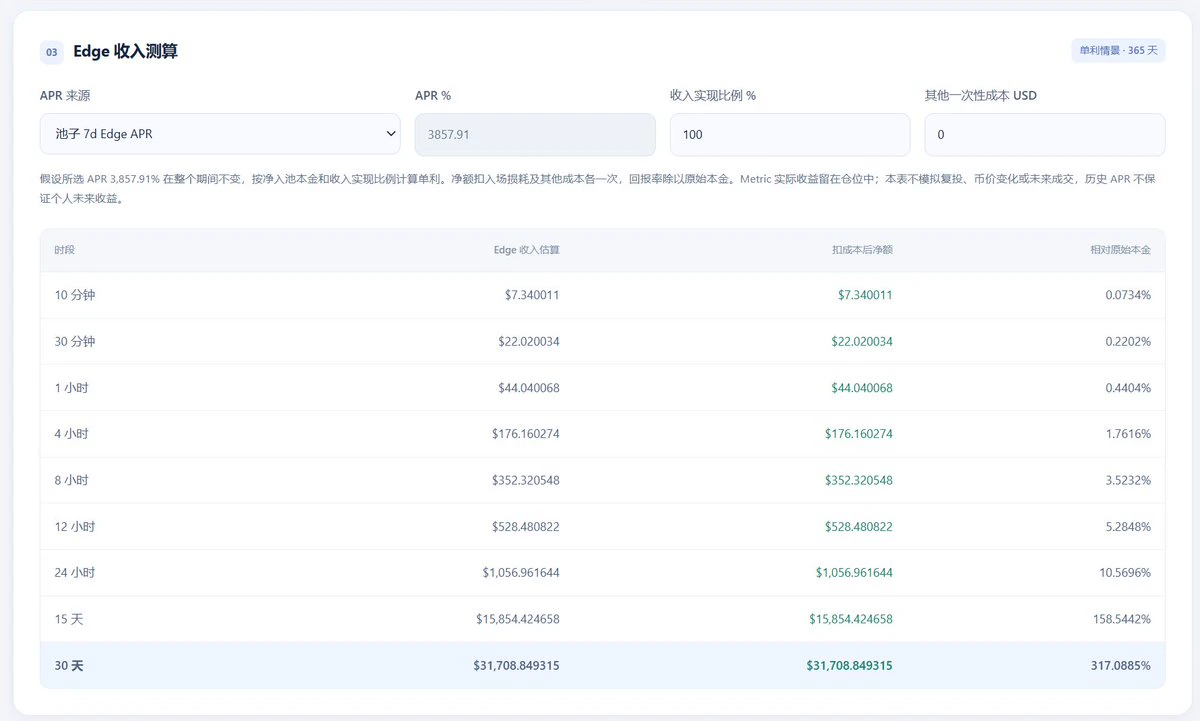Click the Edge 收入估算 column header
Image resolution: width=1200 pixels, height=721 pixels.
527,250
